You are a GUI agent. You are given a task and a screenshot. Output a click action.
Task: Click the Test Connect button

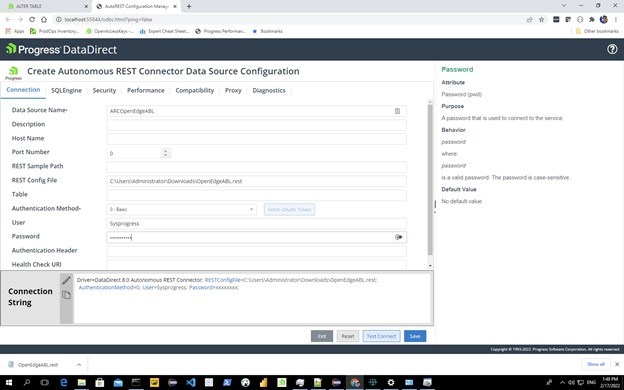pyautogui.click(x=381, y=336)
